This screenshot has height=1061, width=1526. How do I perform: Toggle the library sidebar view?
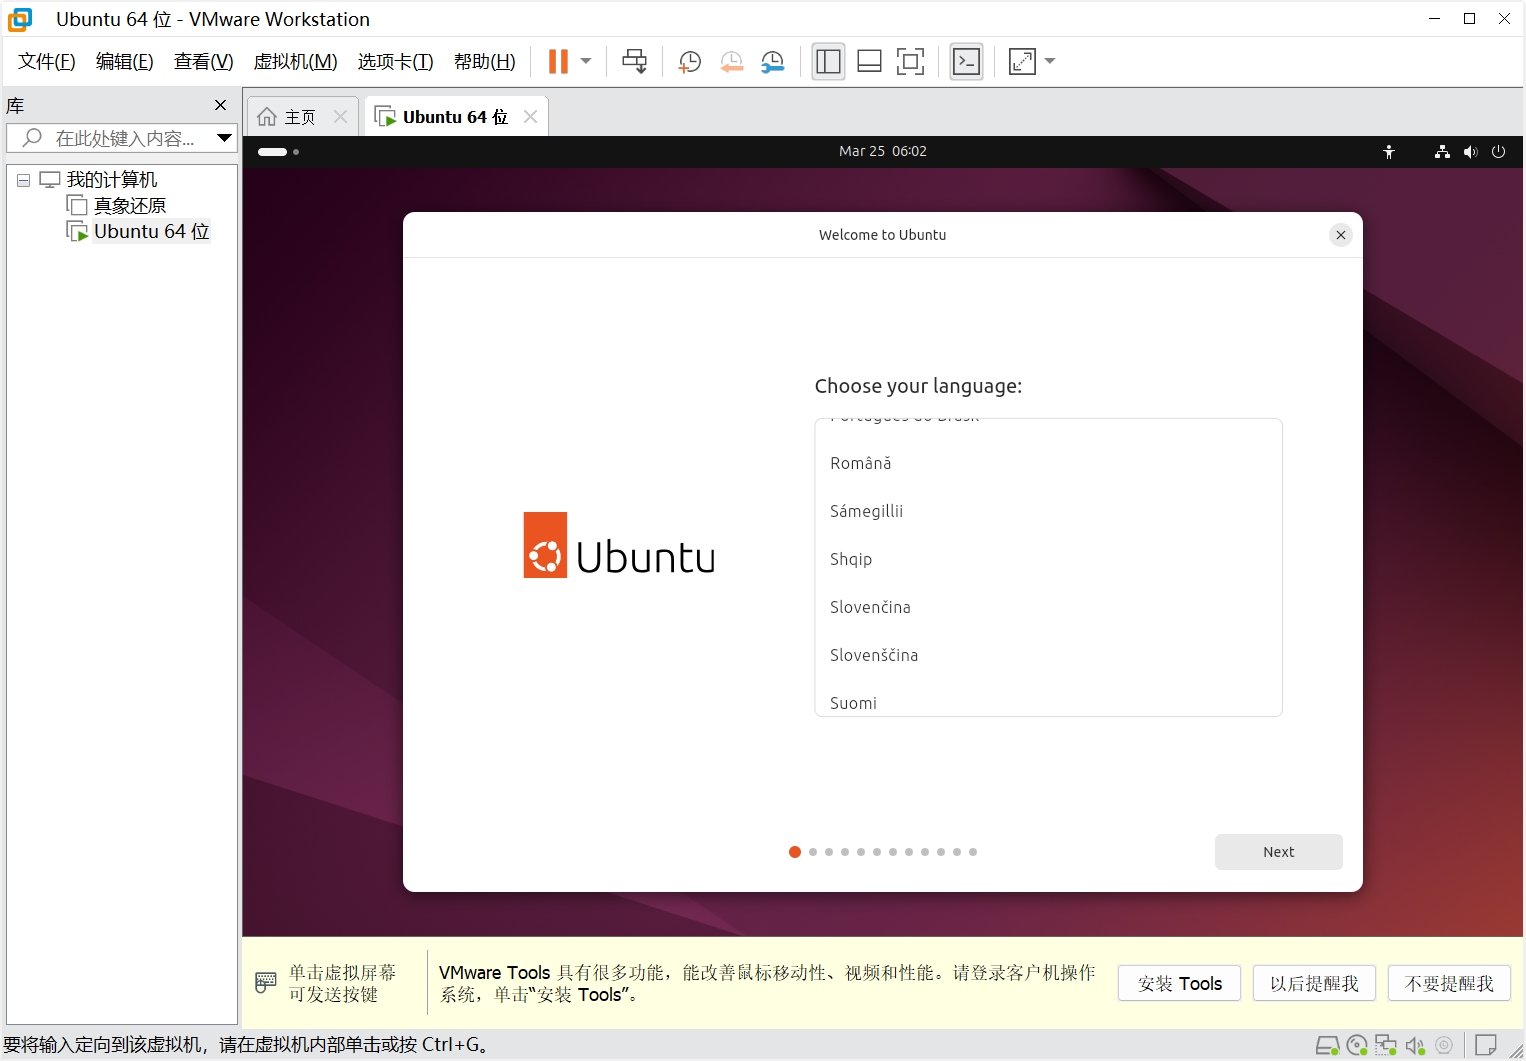point(828,61)
